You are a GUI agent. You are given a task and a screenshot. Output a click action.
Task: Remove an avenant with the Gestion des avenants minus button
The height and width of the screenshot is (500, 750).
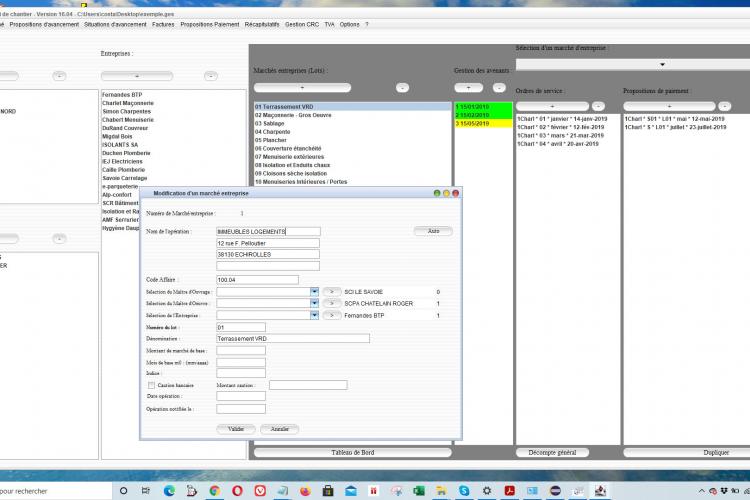point(499,88)
